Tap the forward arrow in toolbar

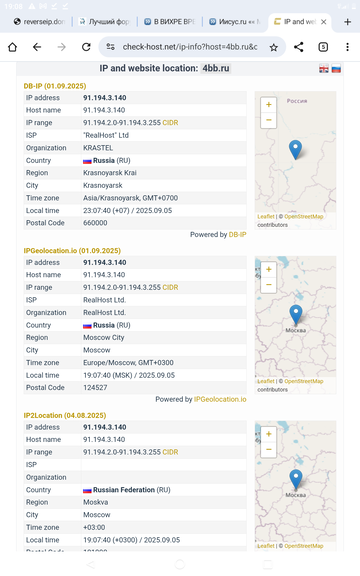tap(61, 47)
